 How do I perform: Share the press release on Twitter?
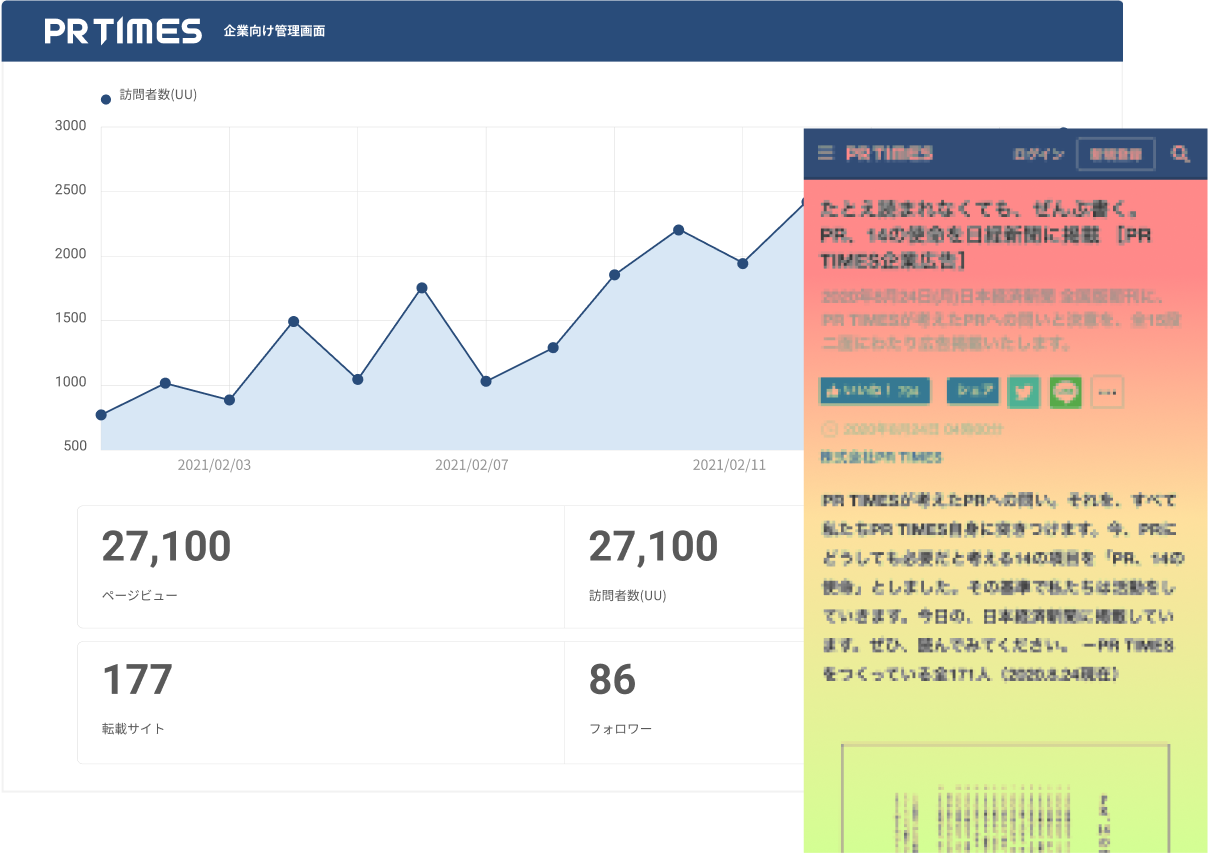coord(1023,392)
